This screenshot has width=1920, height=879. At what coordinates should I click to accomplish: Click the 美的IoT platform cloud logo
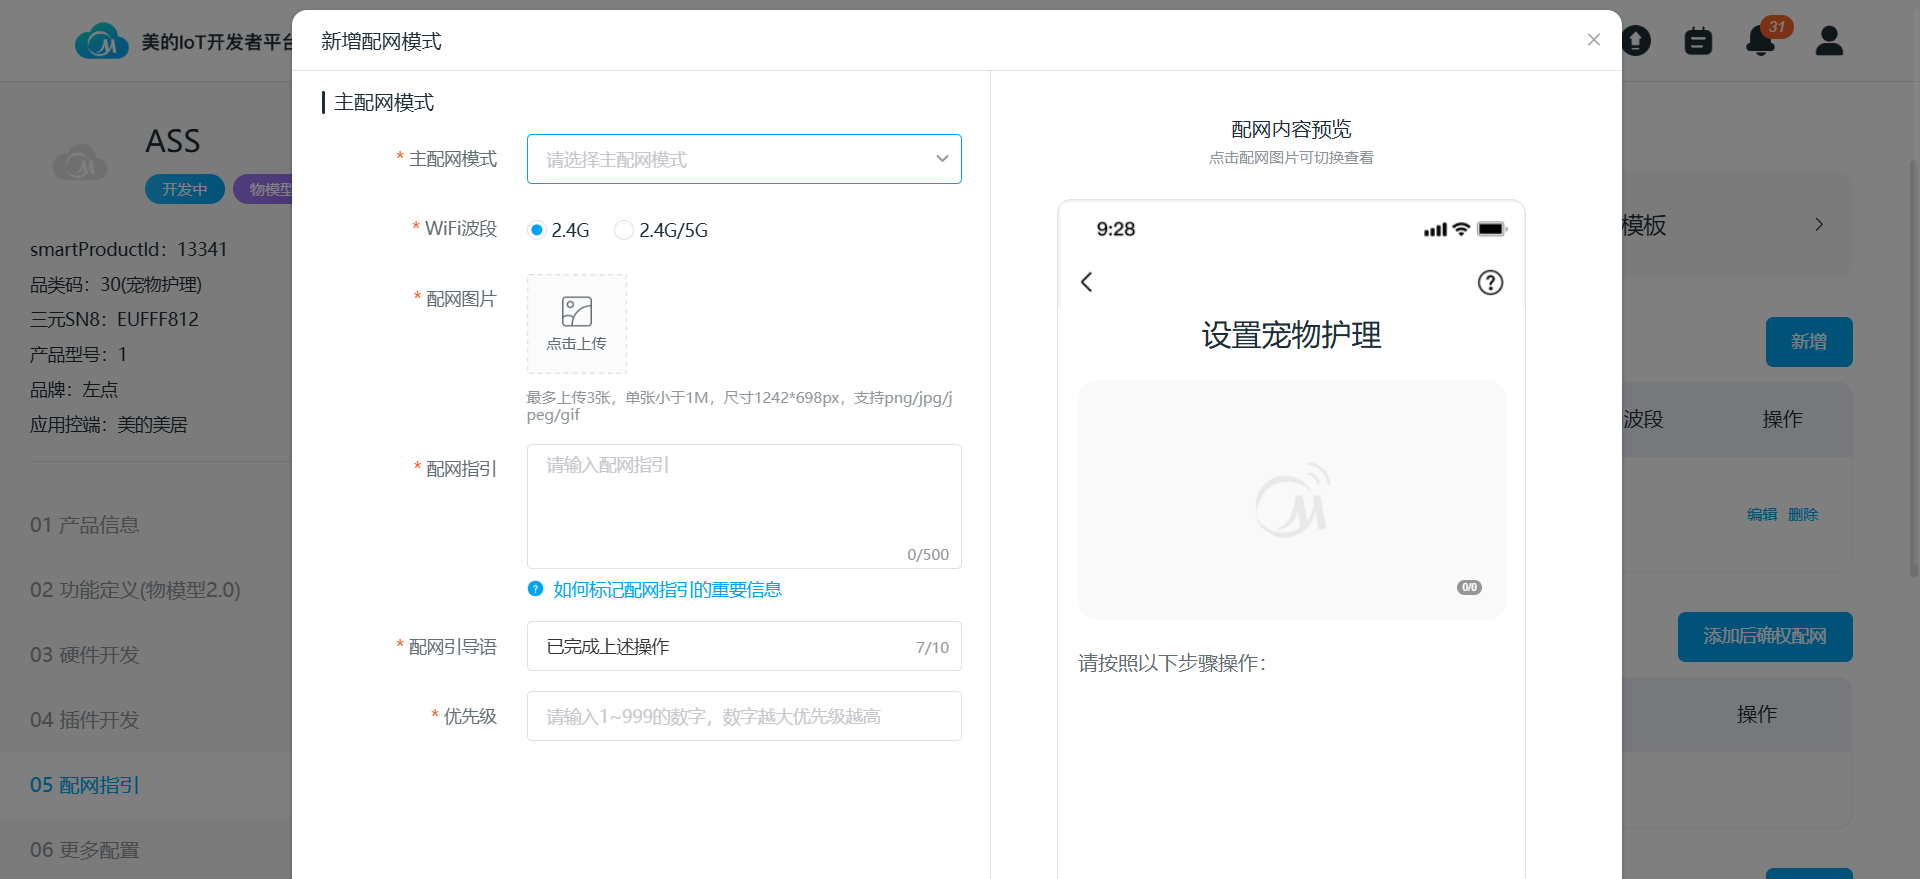[101, 42]
